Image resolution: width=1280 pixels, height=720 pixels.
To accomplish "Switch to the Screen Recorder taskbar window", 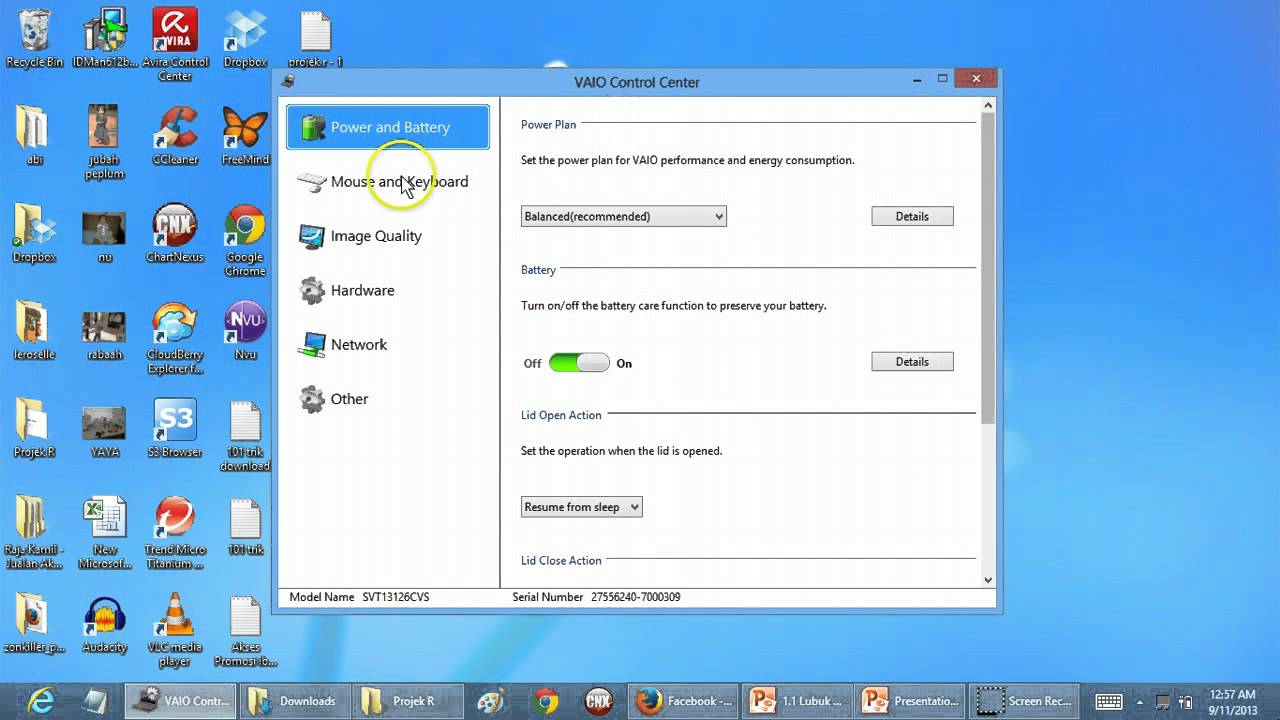I will (x=1025, y=701).
